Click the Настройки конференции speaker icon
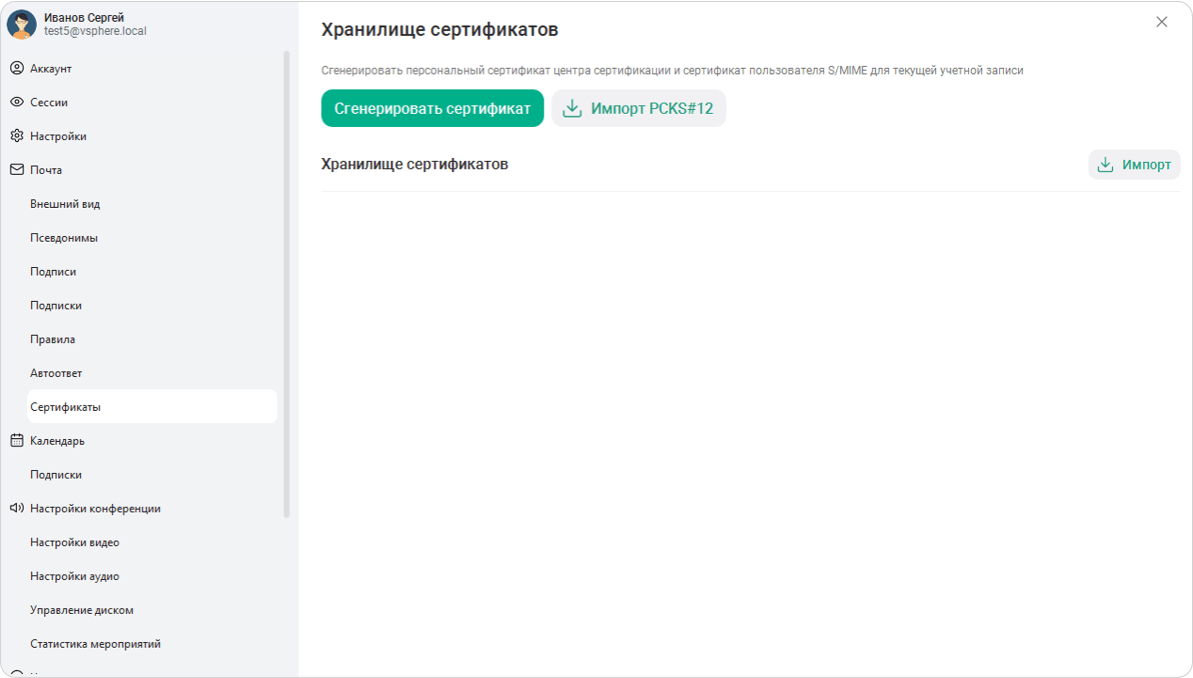Screen dimensions: 1193x678 tap(17, 508)
